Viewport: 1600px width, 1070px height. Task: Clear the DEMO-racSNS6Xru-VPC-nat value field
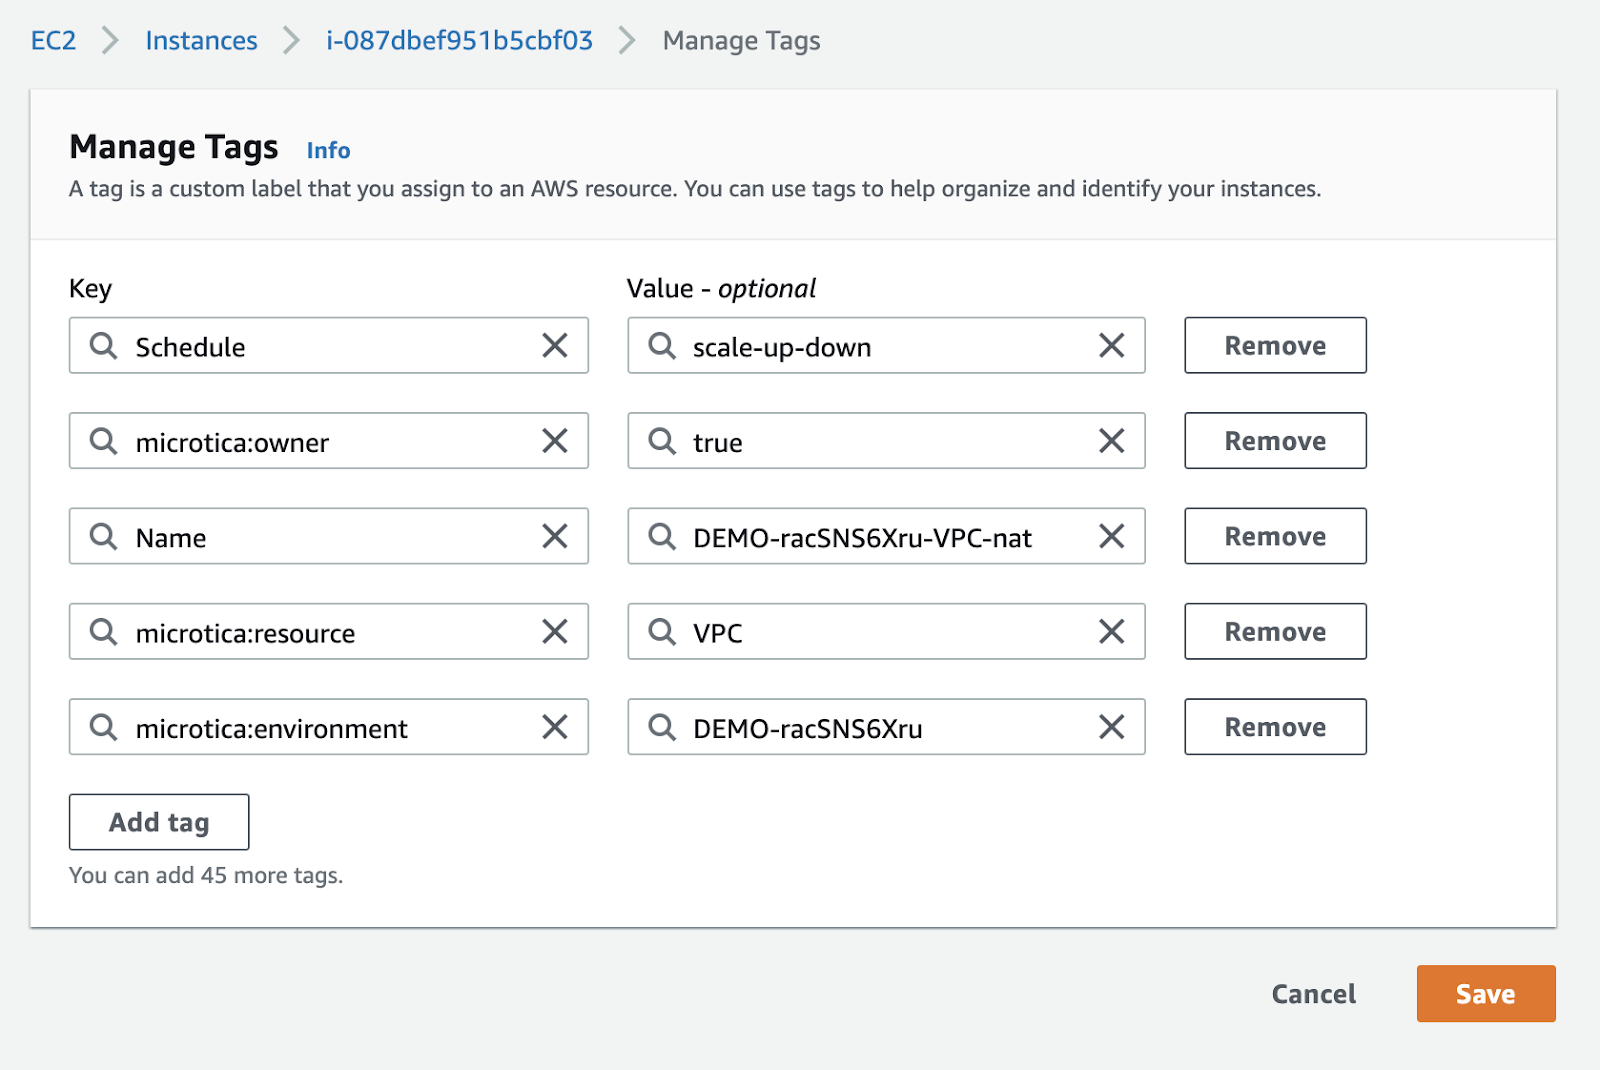click(1111, 537)
